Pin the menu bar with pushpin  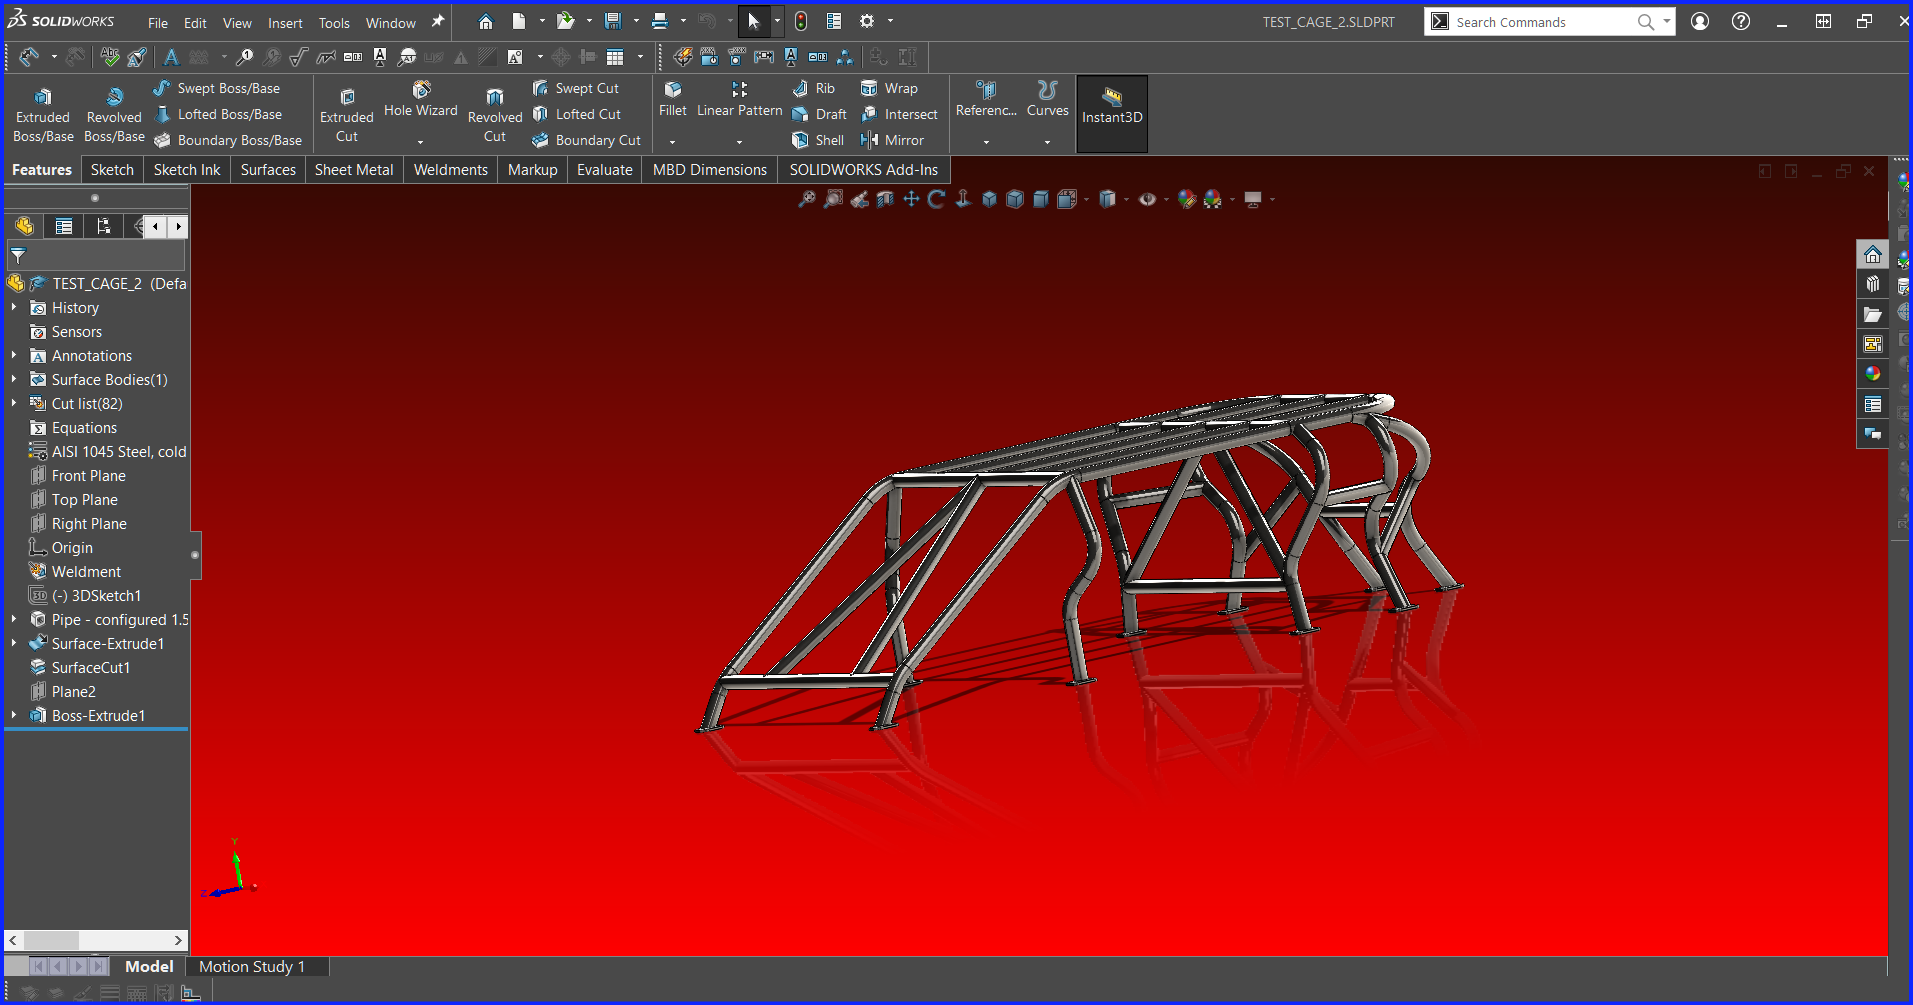(x=438, y=21)
